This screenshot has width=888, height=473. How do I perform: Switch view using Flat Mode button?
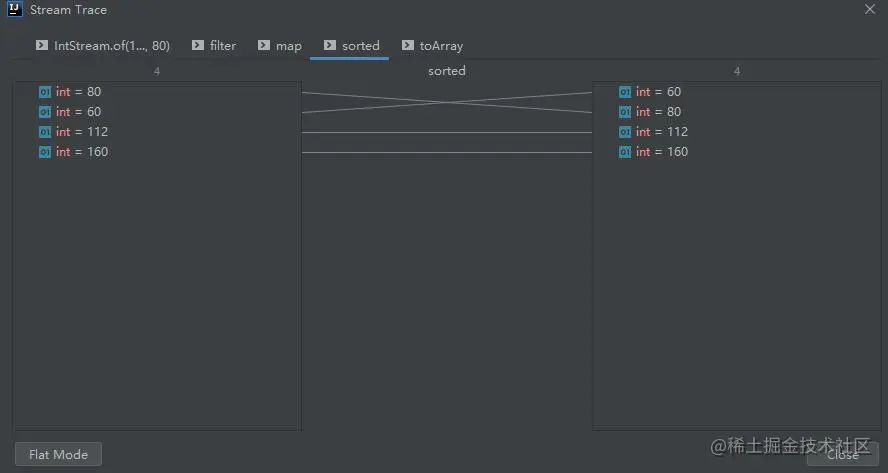tap(58, 454)
